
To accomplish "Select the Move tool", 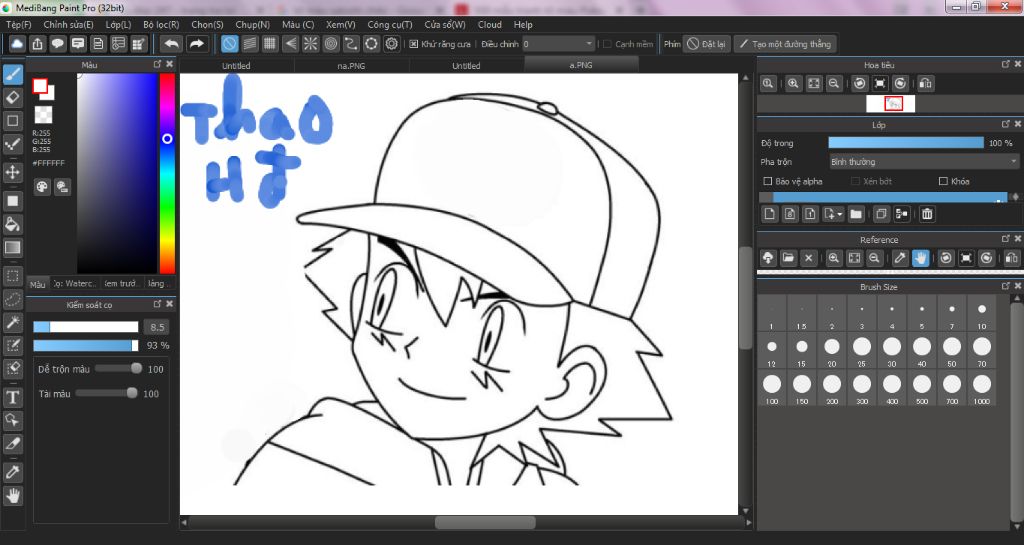I will [x=12, y=172].
